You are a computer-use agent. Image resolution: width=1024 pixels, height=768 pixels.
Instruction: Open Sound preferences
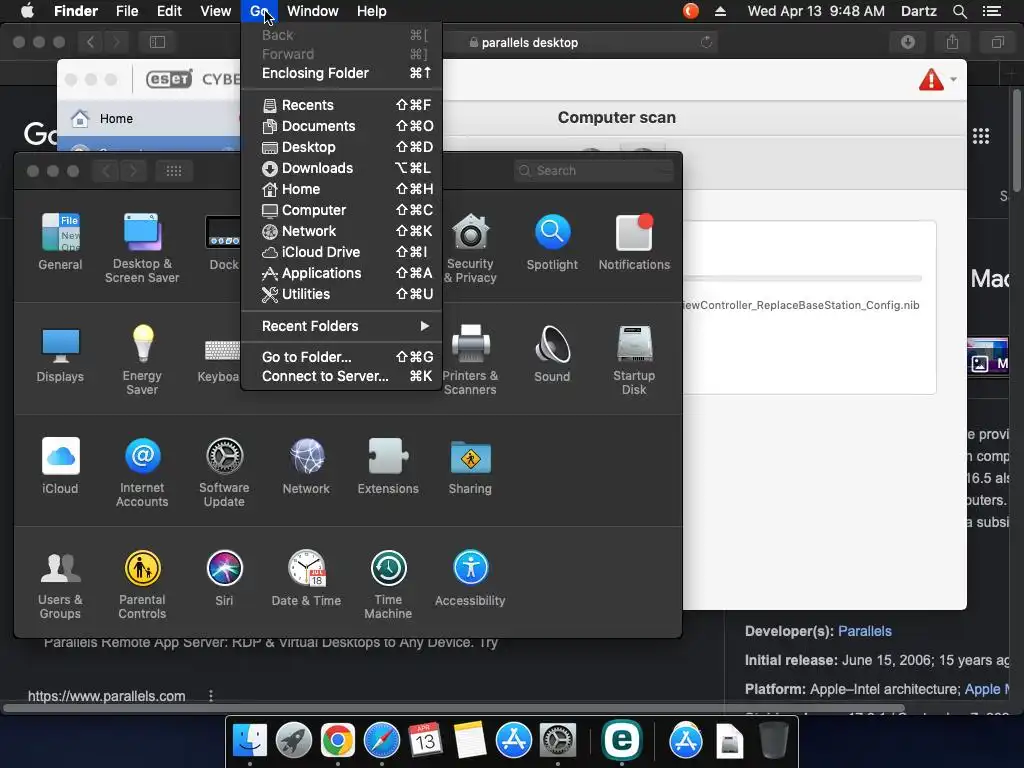(552, 353)
